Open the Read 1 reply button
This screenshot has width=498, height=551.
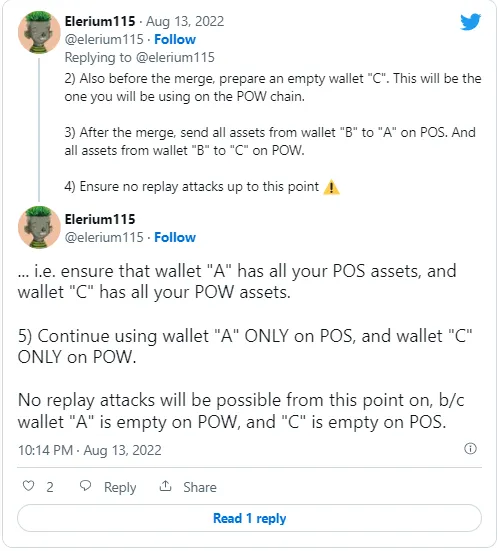249,518
